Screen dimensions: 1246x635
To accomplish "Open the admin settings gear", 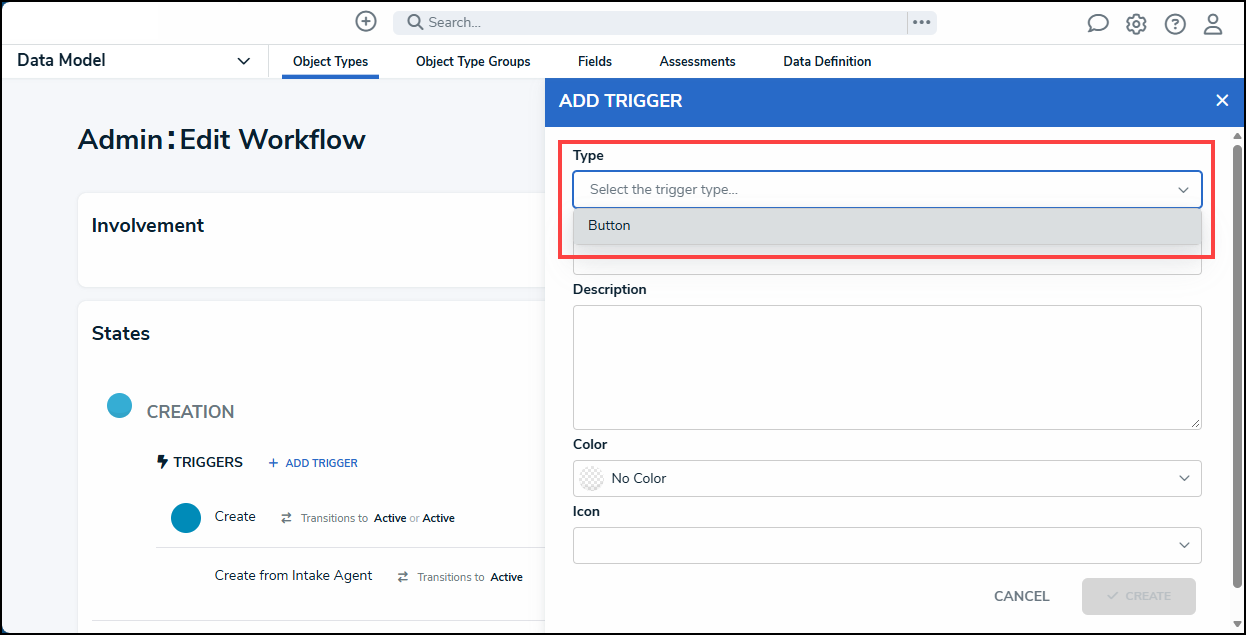I will 1136,24.
